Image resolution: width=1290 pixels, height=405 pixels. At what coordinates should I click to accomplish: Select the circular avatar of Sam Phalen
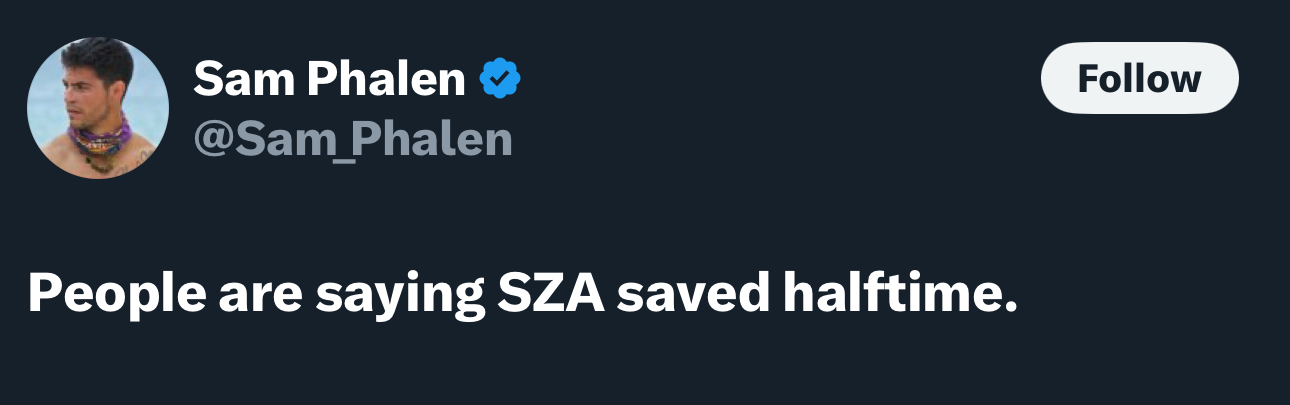point(98,108)
